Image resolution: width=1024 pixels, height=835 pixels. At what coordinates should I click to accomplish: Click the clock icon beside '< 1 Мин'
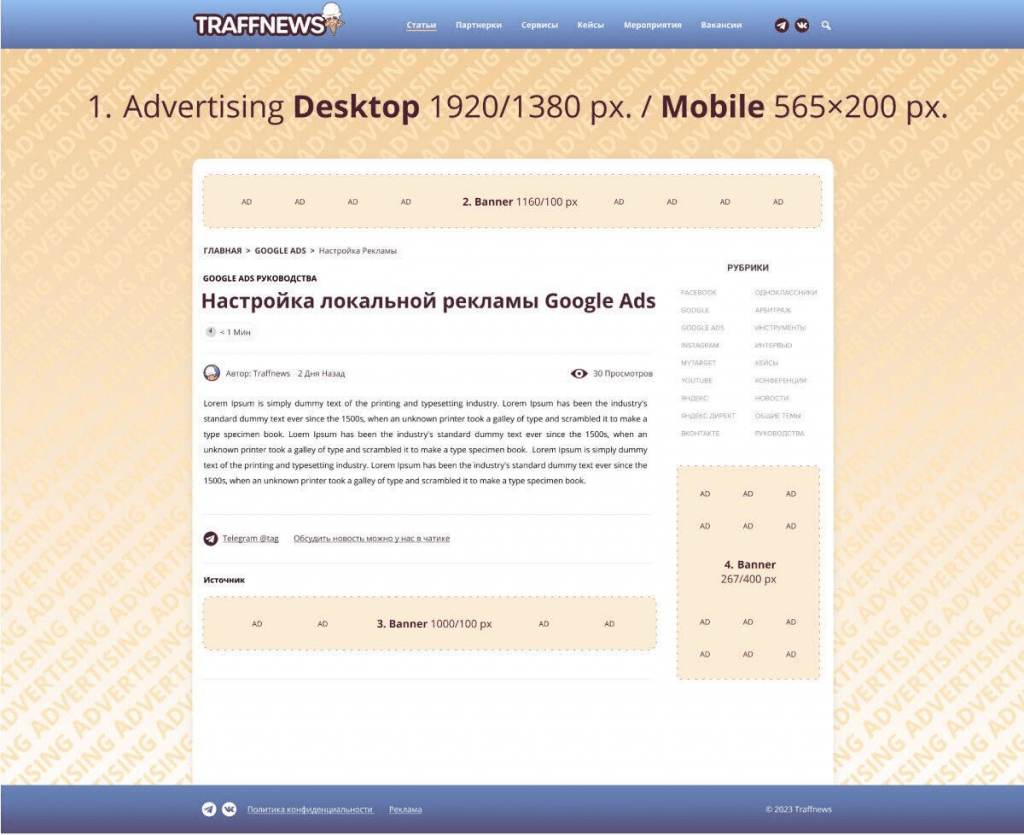pyautogui.click(x=210, y=332)
